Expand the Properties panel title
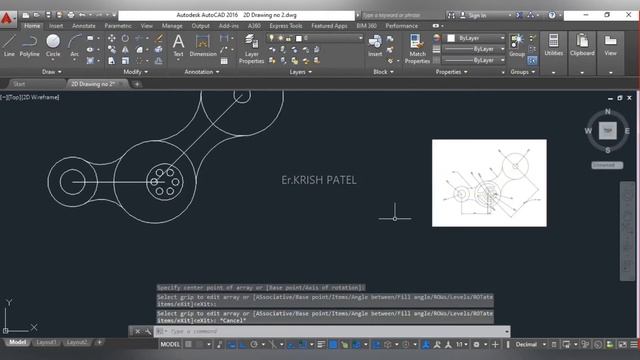The width and height of the screenshot is (640, 360). (451, 72)
